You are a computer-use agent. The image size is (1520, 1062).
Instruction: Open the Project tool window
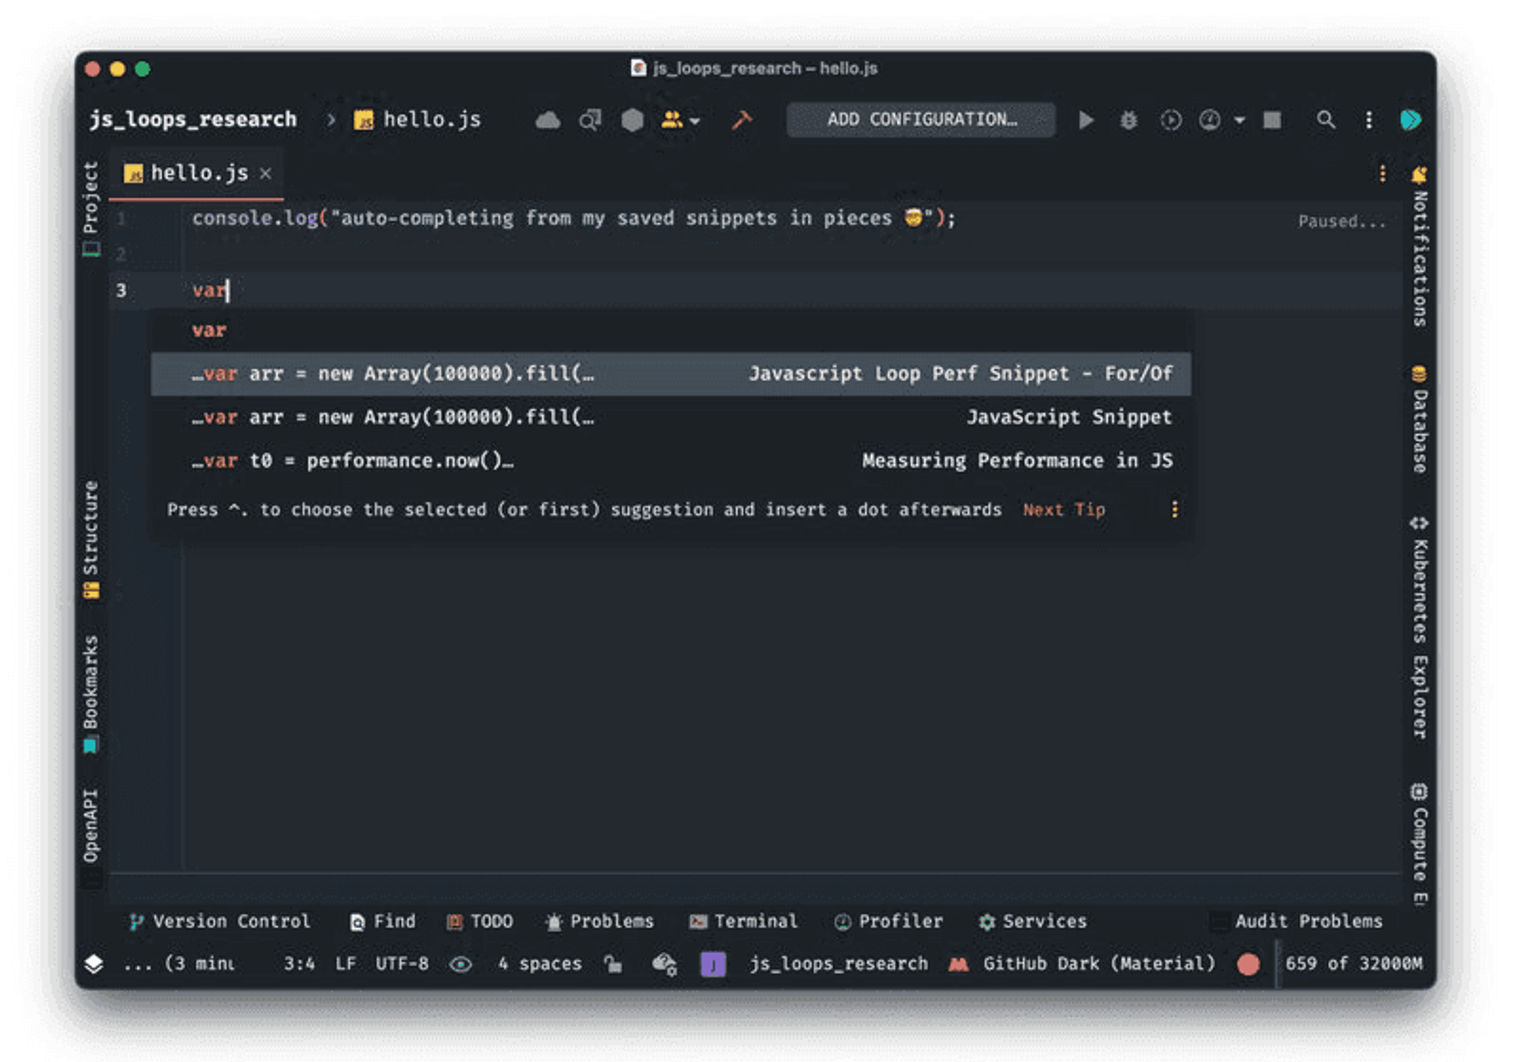click(x=91, y=208)
